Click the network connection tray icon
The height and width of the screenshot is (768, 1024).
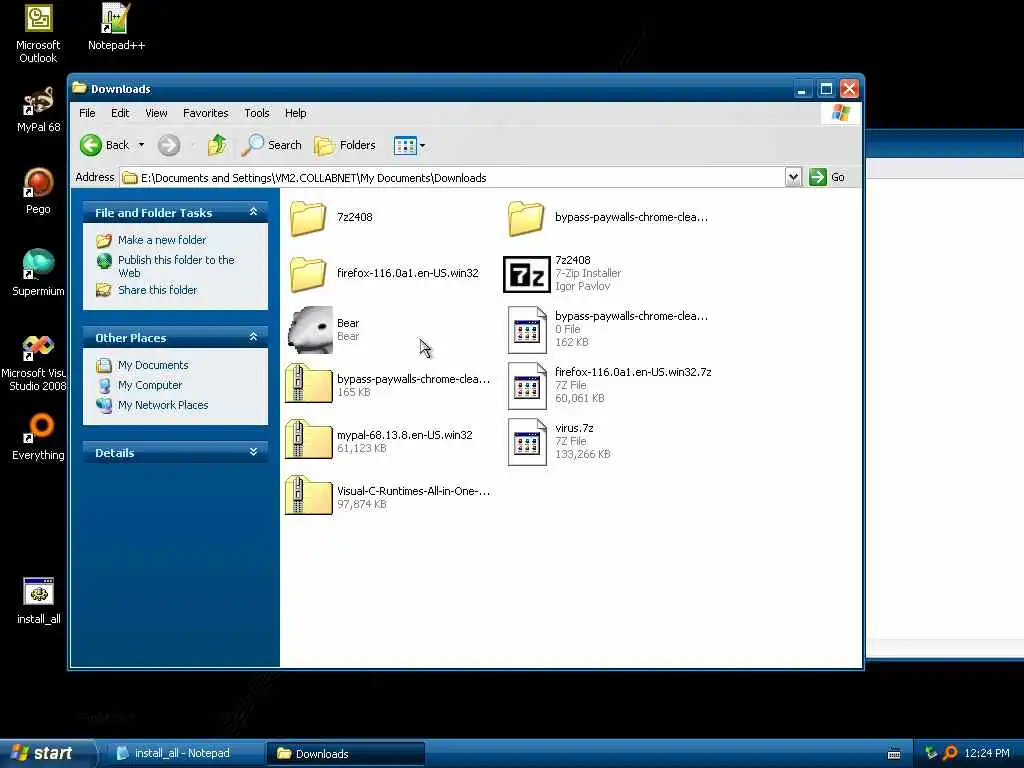click(931, 753)
